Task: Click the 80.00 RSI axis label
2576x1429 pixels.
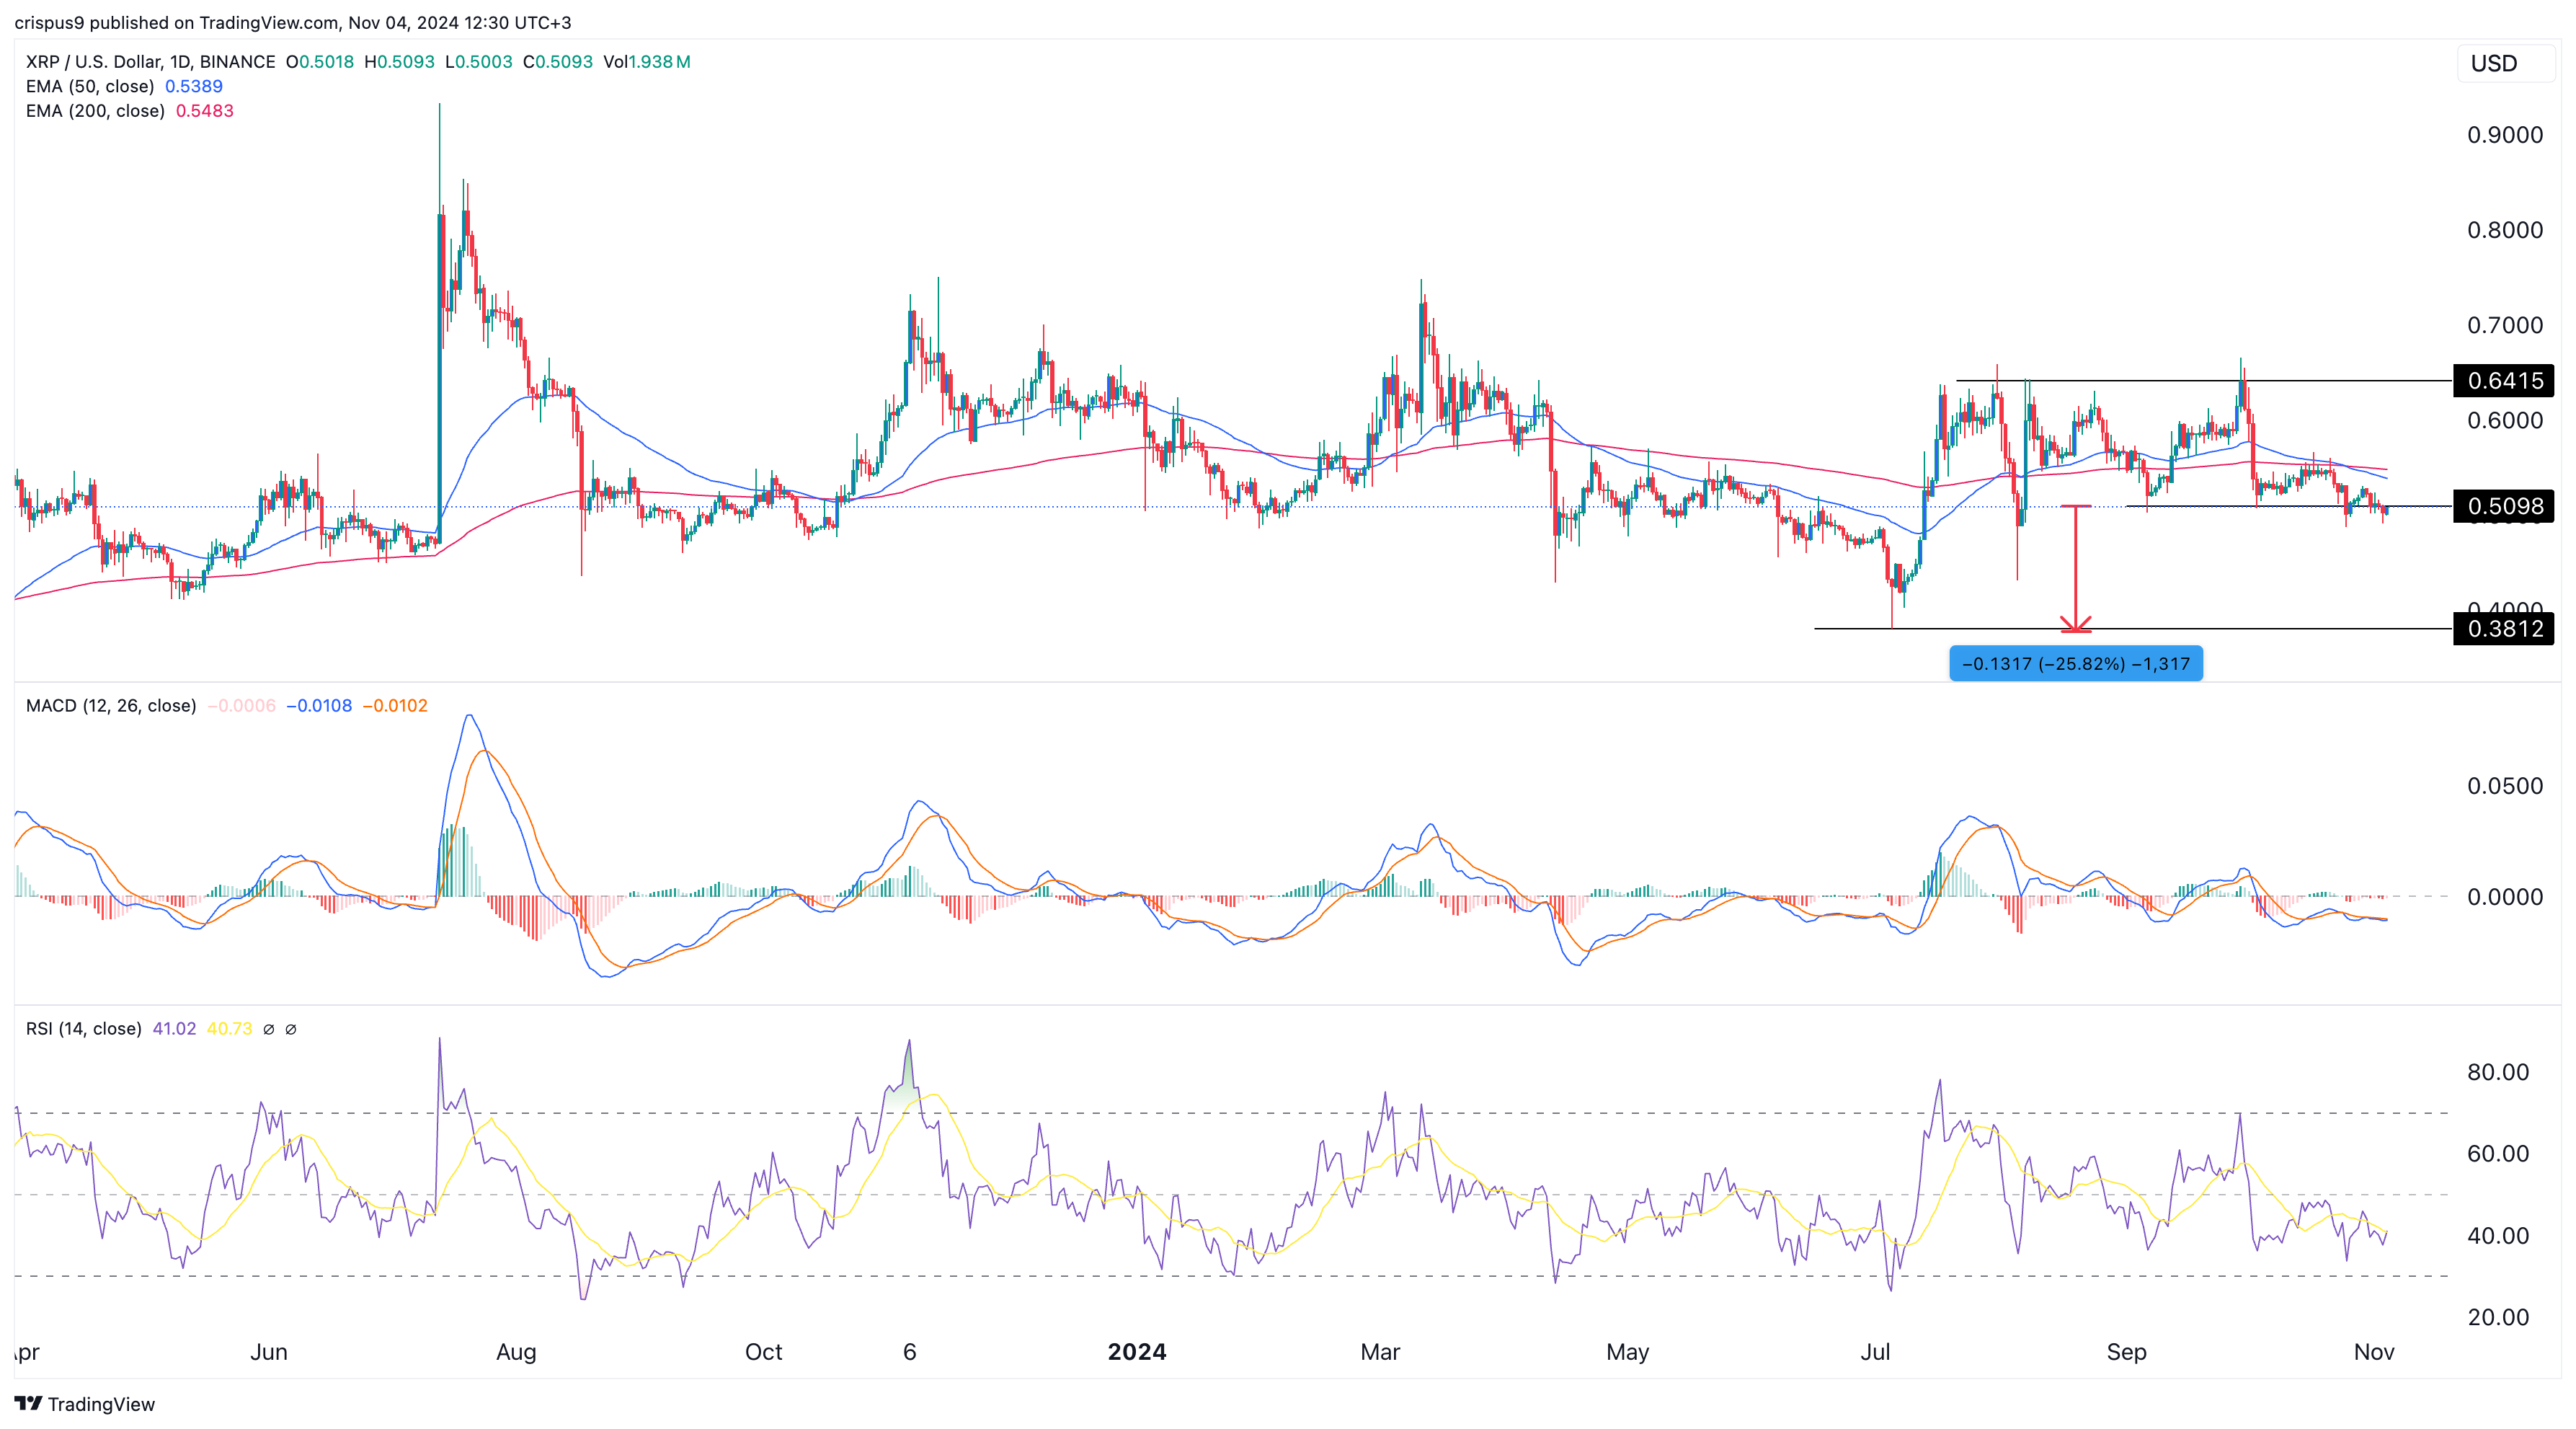Action: tap(2498, 1072)
